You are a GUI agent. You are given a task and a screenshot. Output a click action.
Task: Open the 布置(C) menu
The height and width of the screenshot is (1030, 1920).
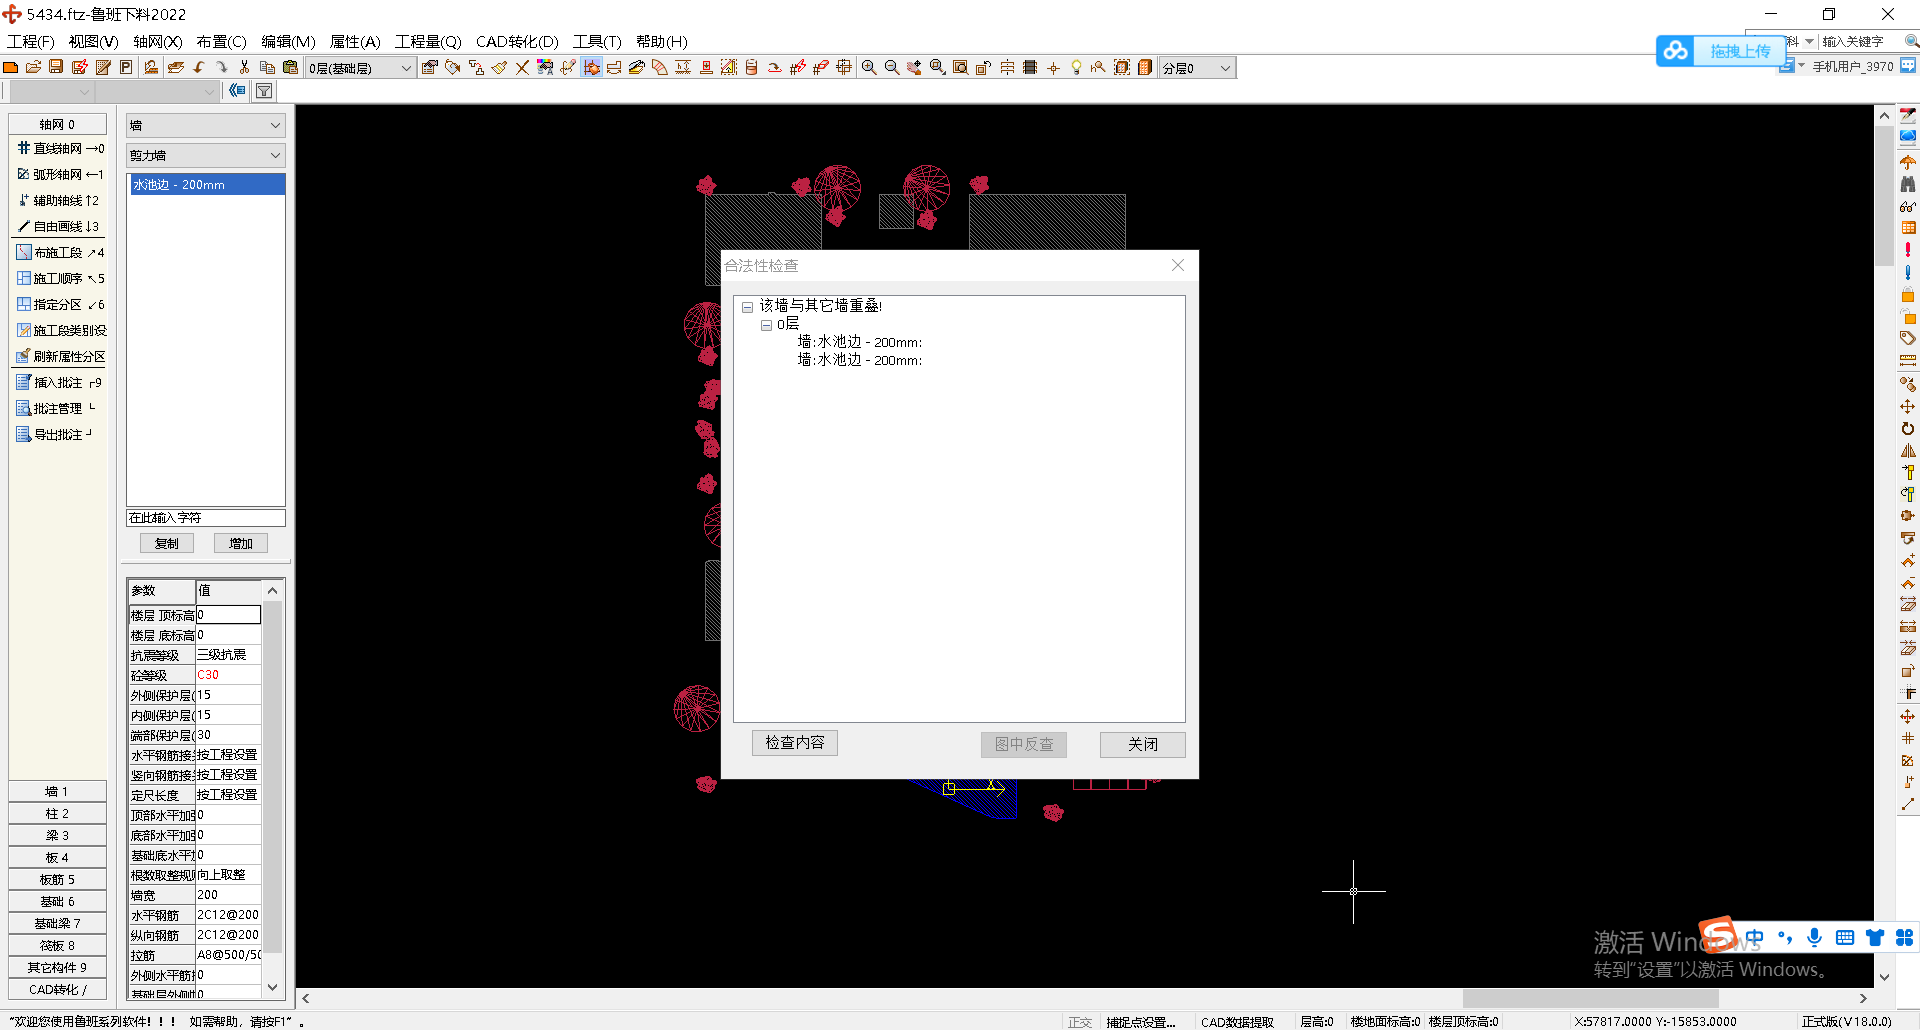coord(221,41)
